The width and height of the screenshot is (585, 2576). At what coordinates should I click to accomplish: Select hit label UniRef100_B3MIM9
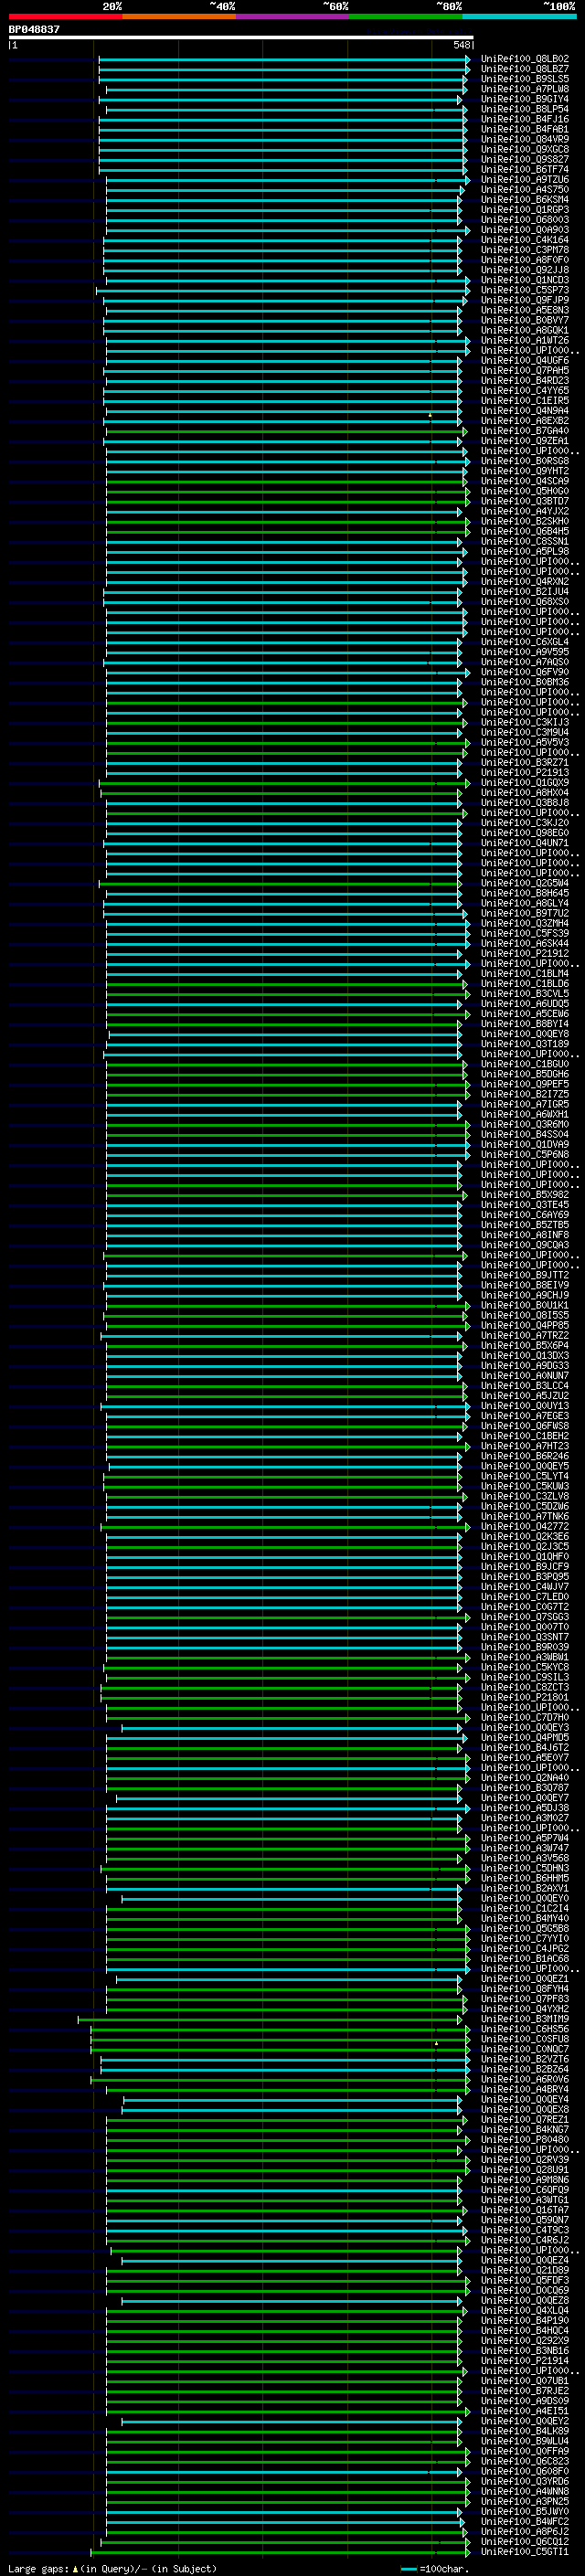[x=525, y=2020]
